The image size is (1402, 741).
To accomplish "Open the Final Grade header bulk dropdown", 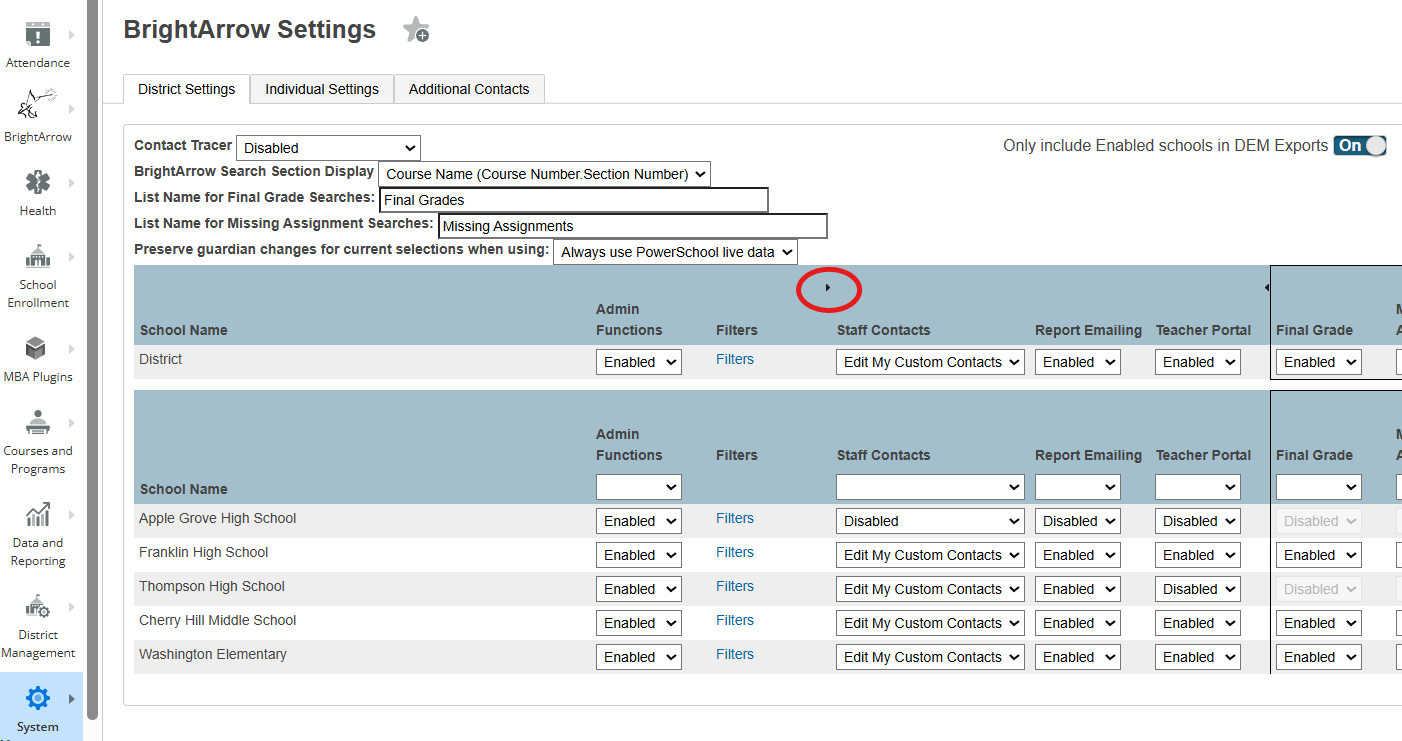I will [1319, 487].
